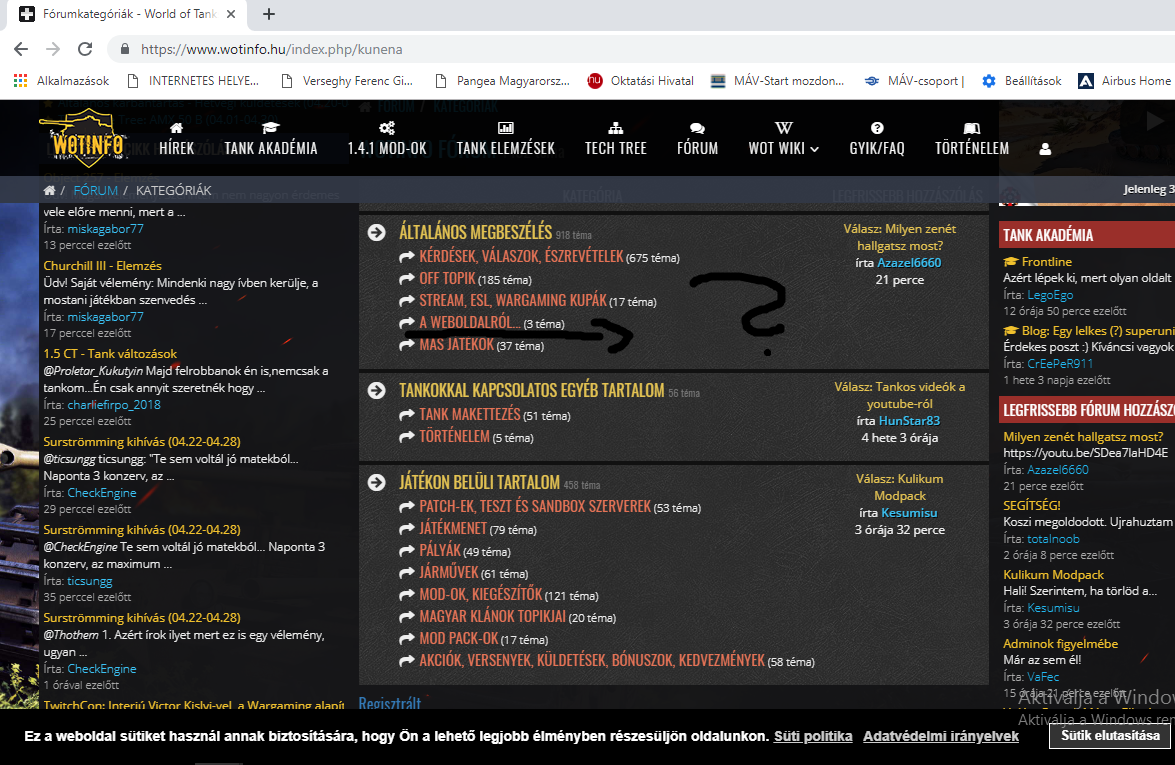Open KÉRDÉSEK, VÁLASZOK, ÉSZREVÉTELEK subforum

[x=521, y=256]
